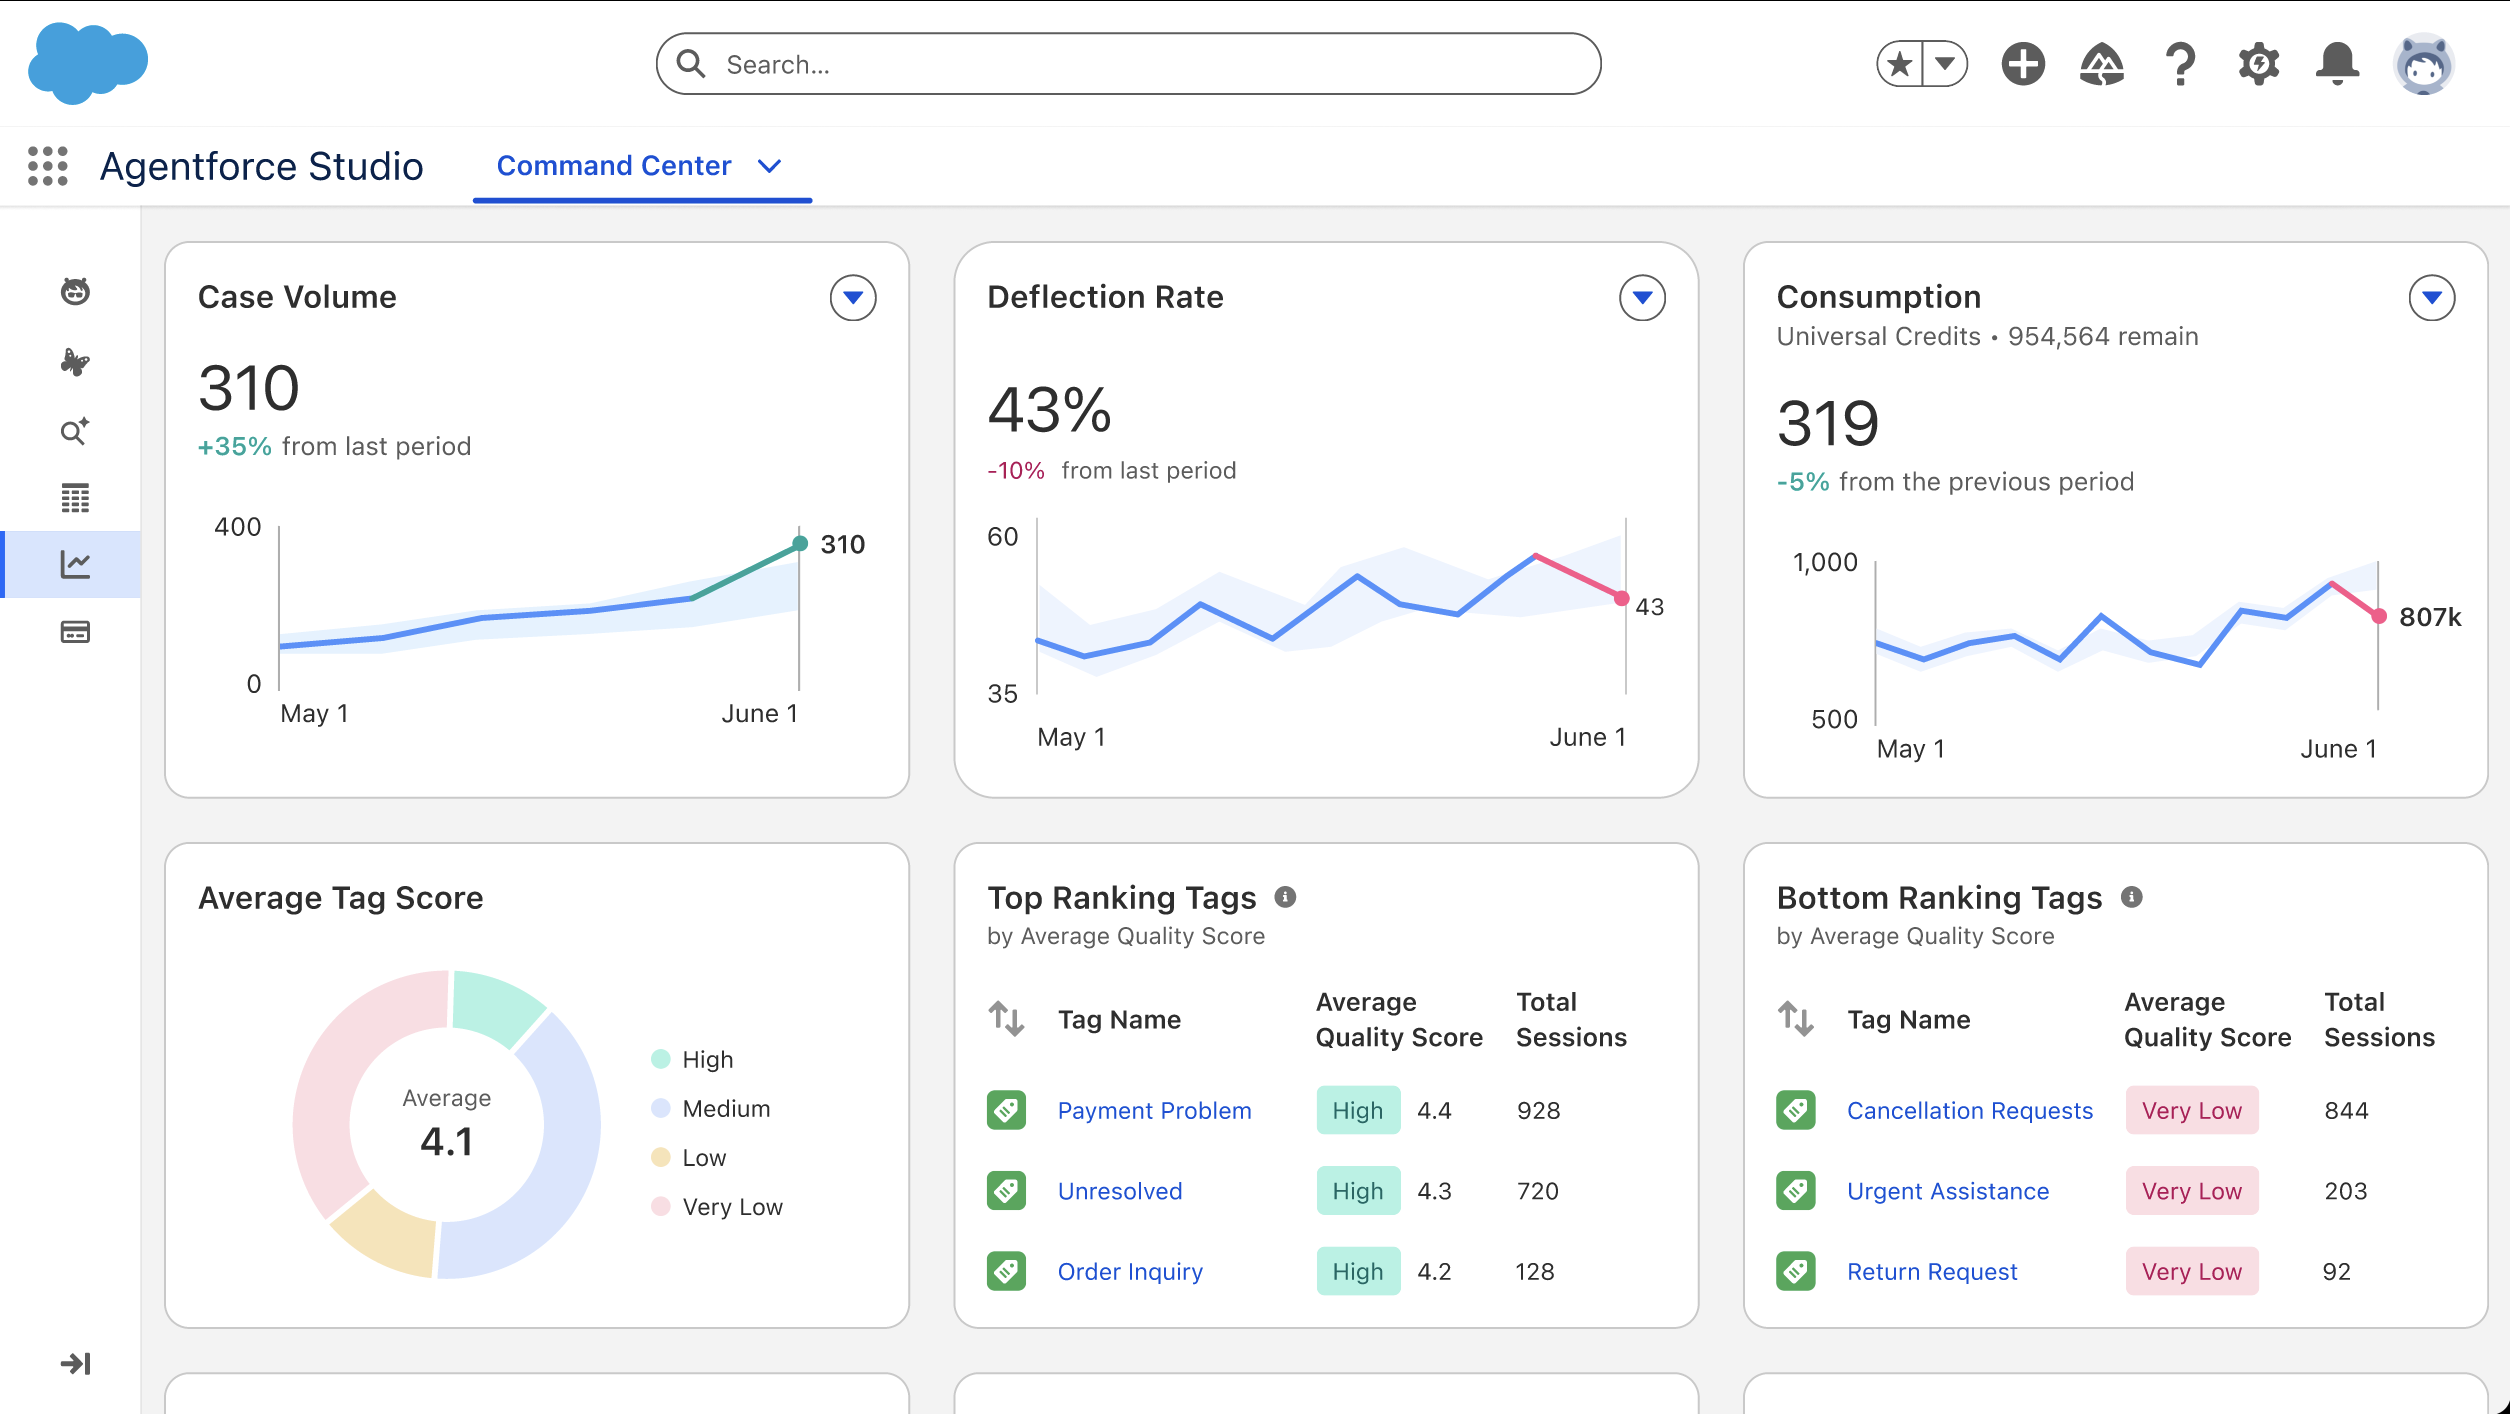Open the Cancellation Requests tag link
This screenshot has height=1414, width=2510.
coord(1969,1111)
